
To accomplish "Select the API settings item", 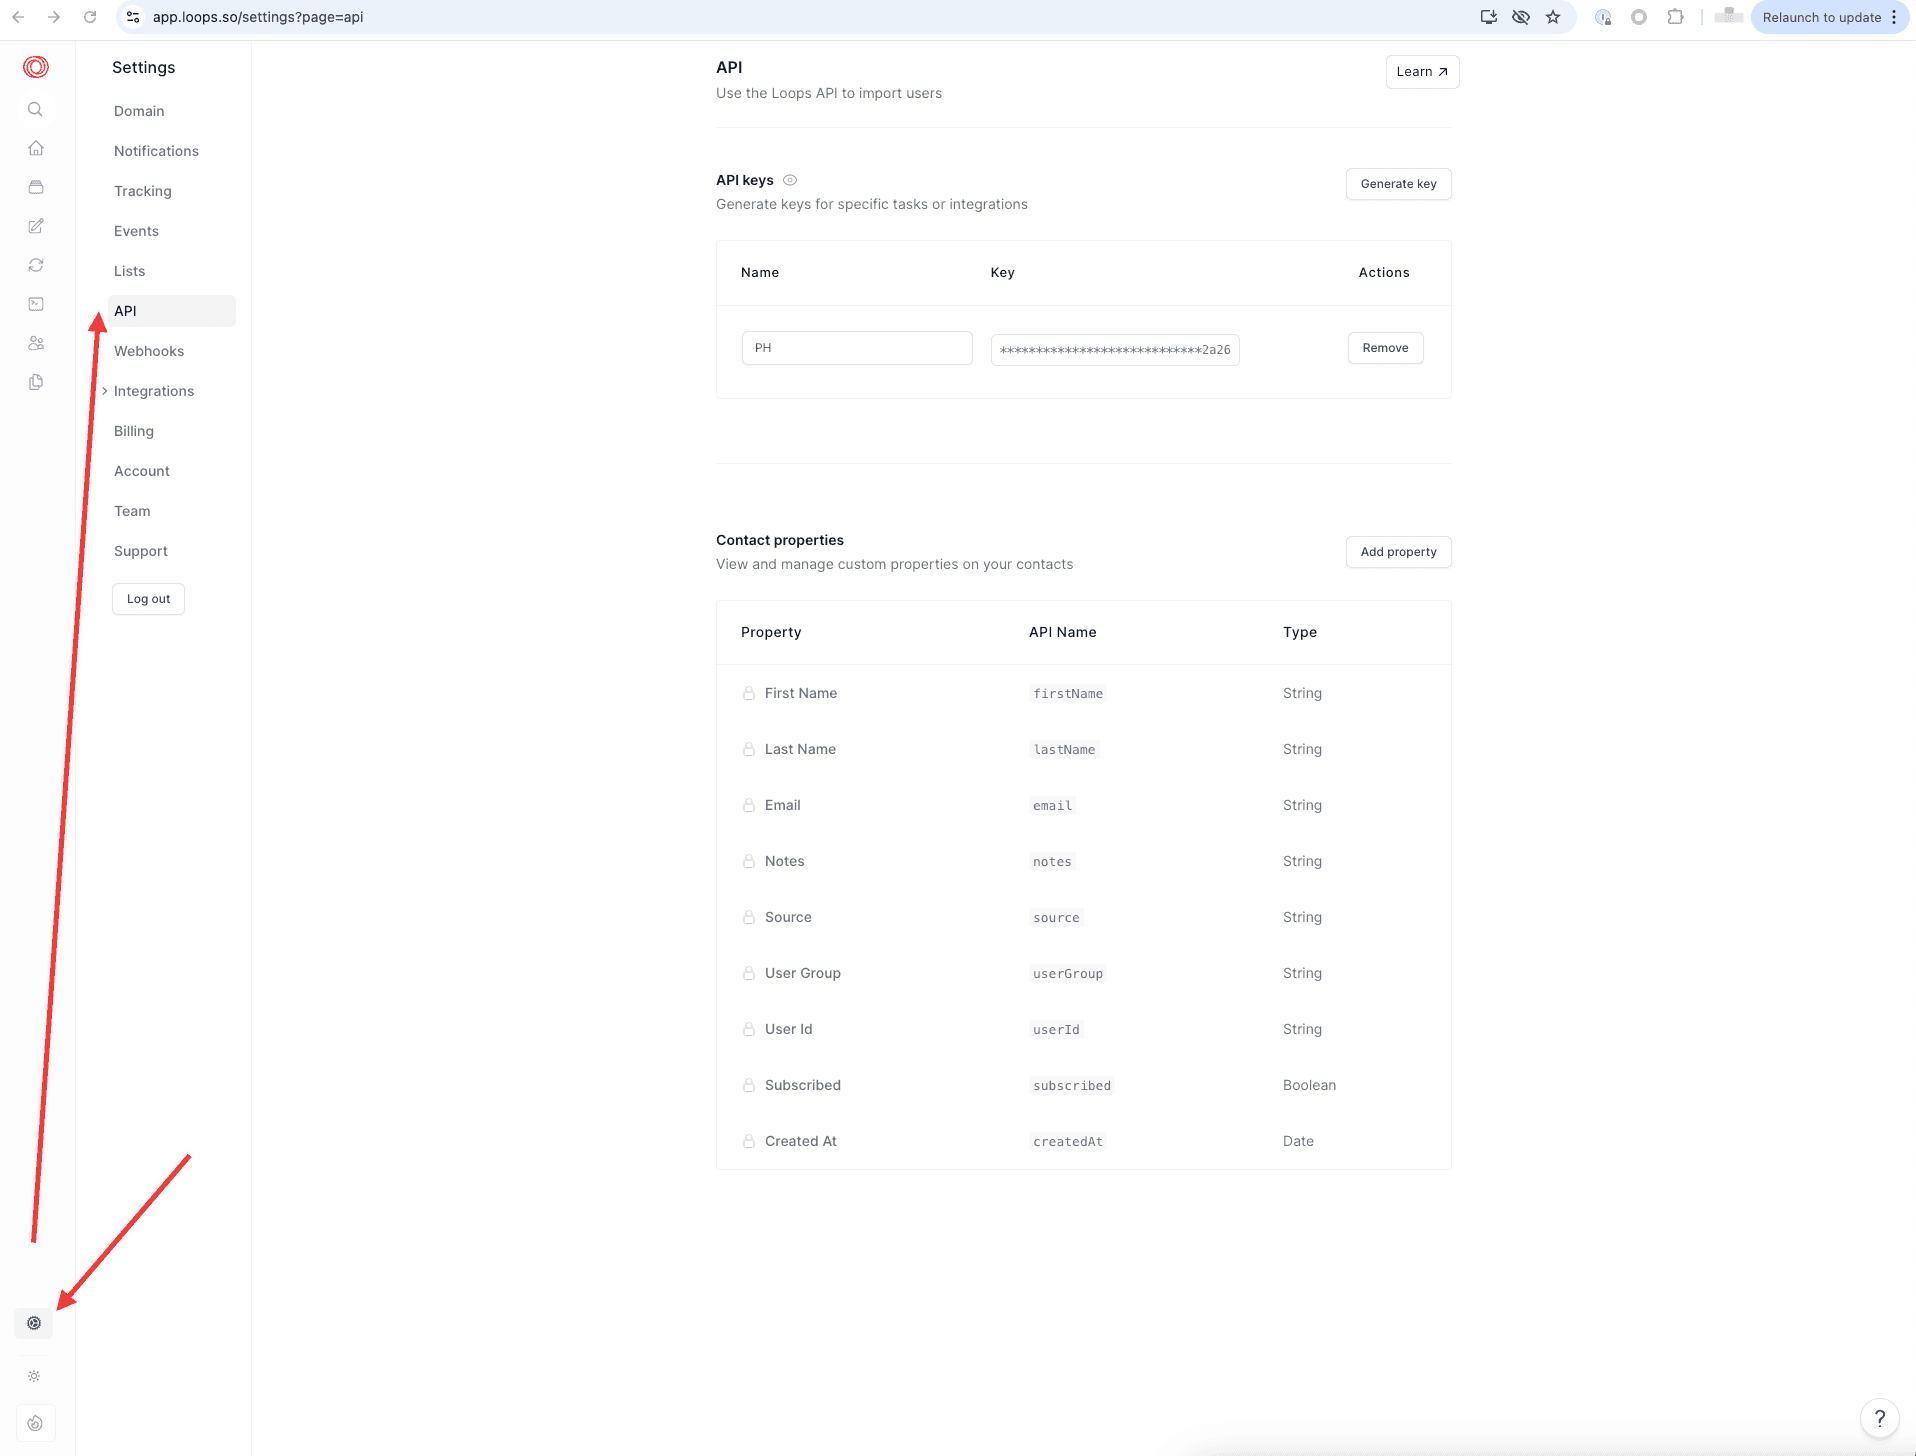I will [x=172, y=311].
